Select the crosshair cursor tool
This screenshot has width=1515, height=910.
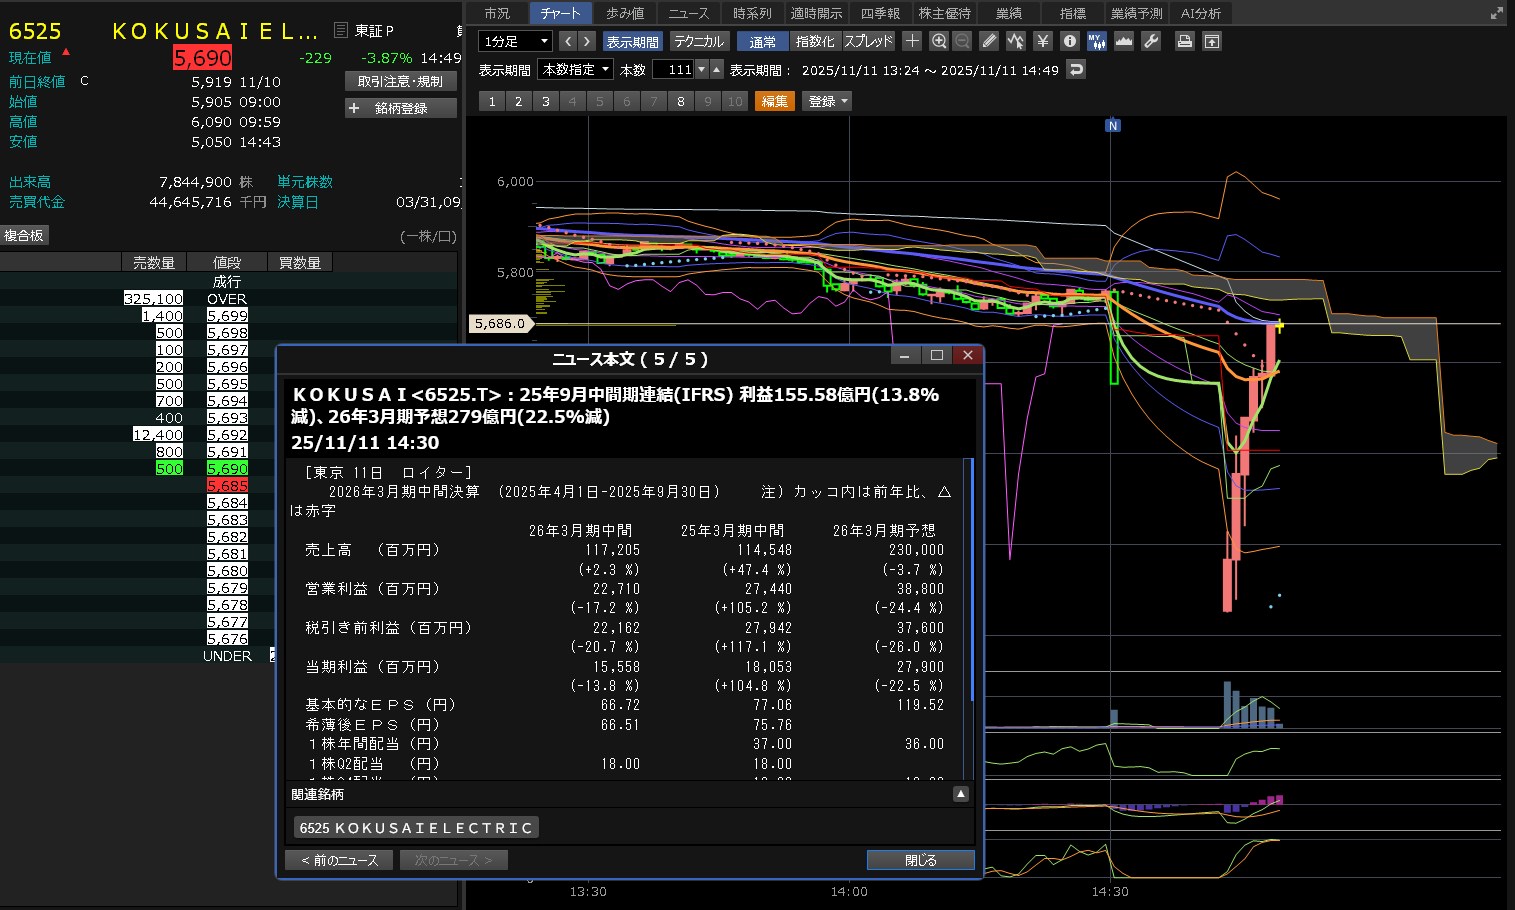coord(912,41)
